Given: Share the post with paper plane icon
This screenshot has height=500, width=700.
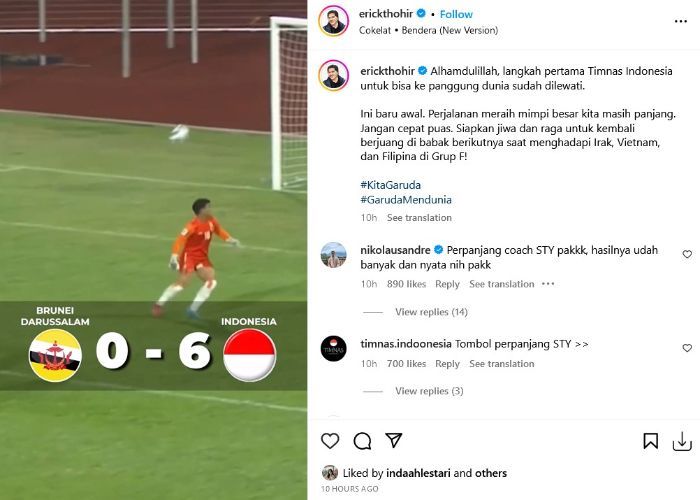Looking at the screenshot, I should 394,440.
